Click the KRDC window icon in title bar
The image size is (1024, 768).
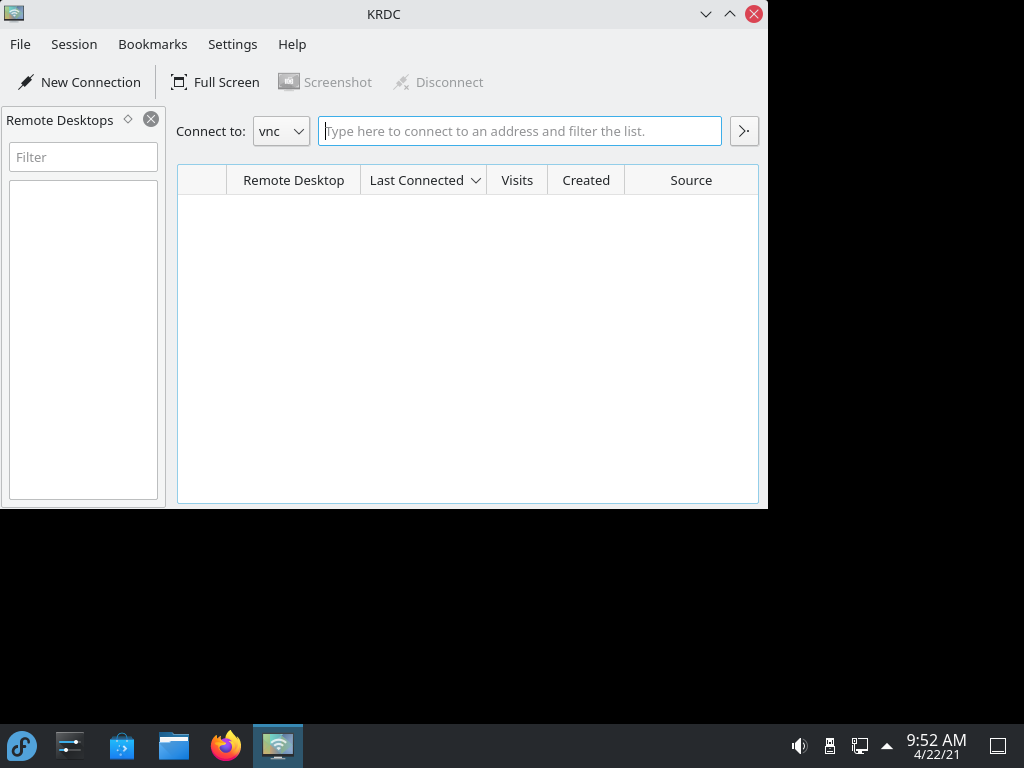click(14, 14)
